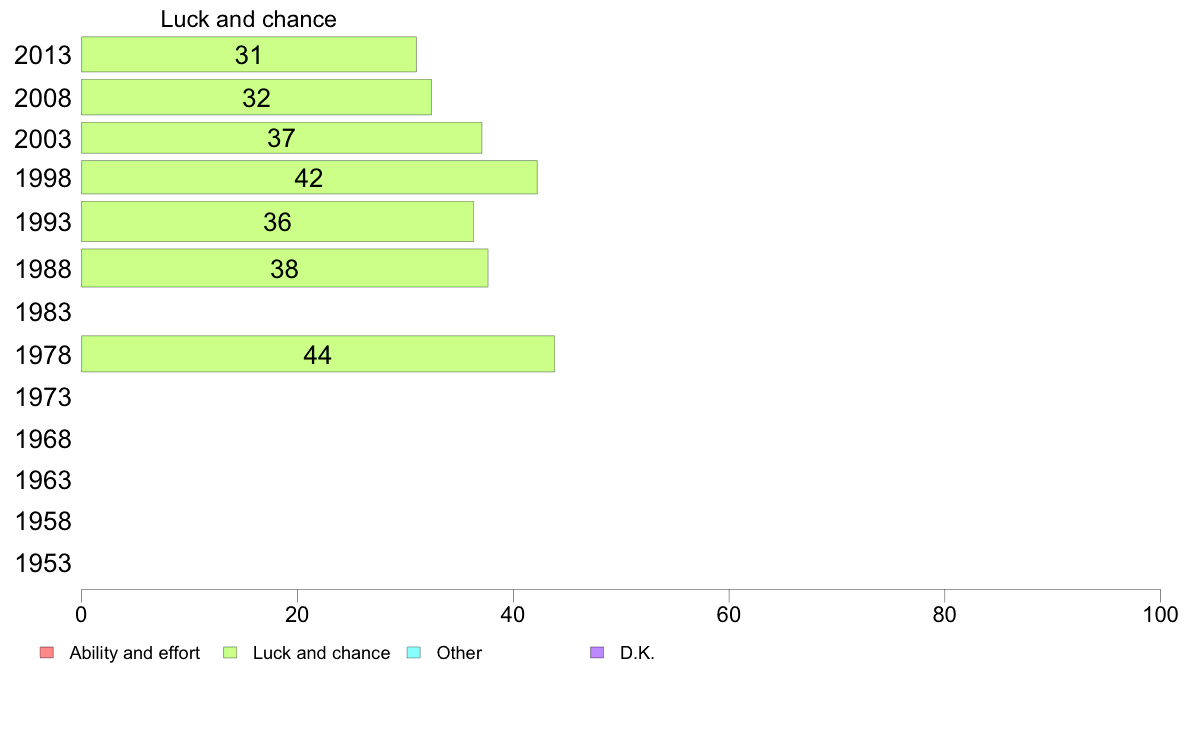Select the D.K. legend label

pos(637,653)
